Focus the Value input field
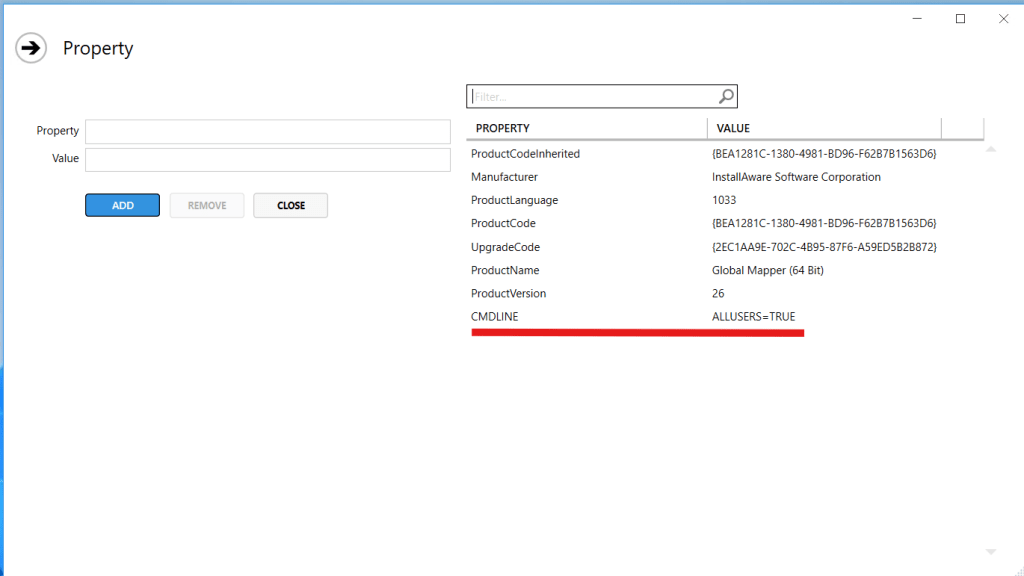The height and width of the screenshot is (576, 1024). point(267,160)
